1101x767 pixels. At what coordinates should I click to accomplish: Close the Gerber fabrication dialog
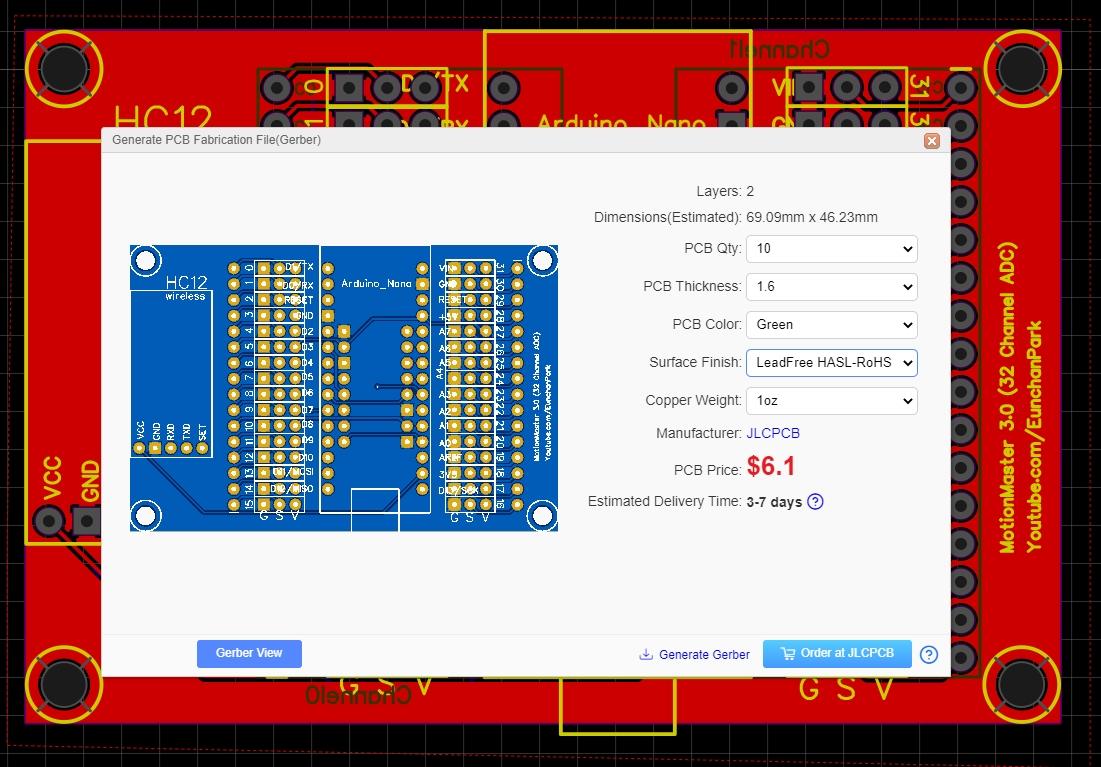coord(932,141)
